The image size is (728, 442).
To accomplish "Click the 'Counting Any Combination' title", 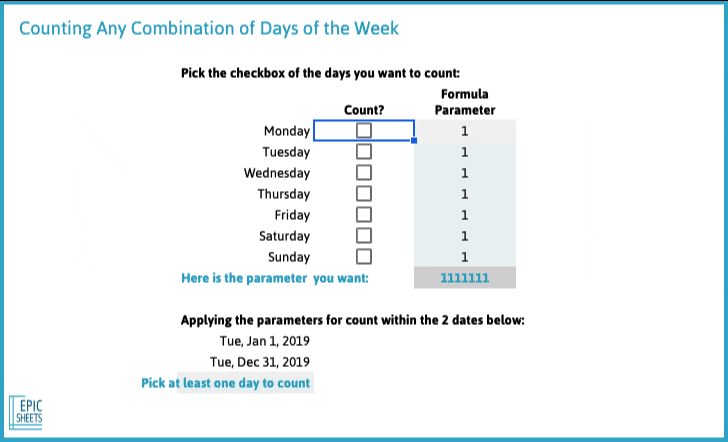I will [208, 28].
